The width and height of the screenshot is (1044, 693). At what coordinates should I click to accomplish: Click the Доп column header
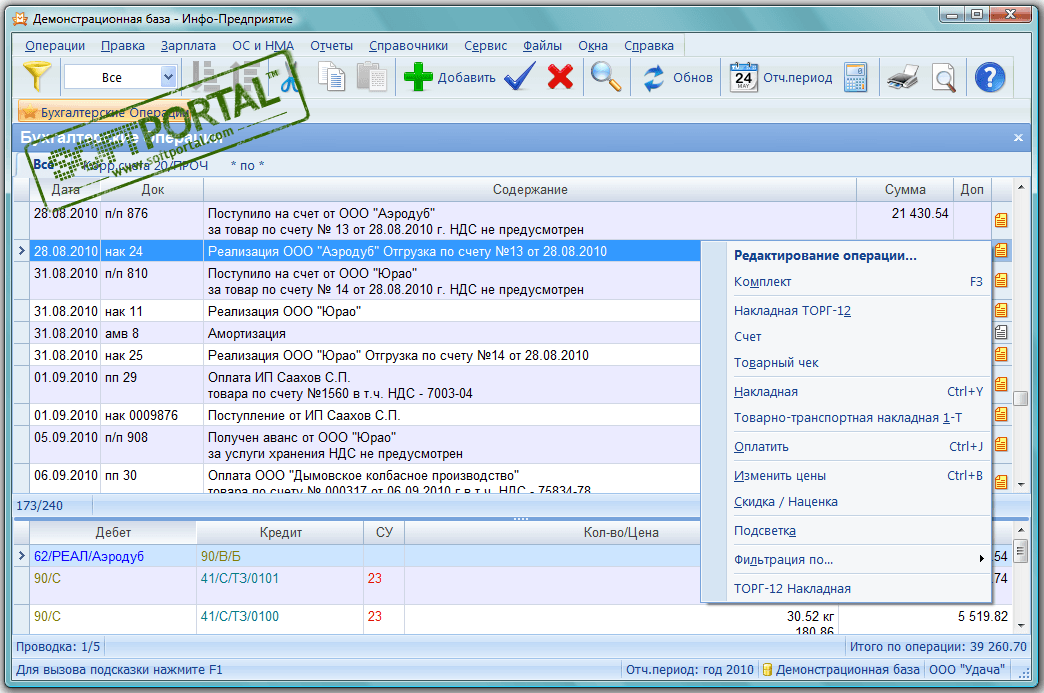coord(972,190)
